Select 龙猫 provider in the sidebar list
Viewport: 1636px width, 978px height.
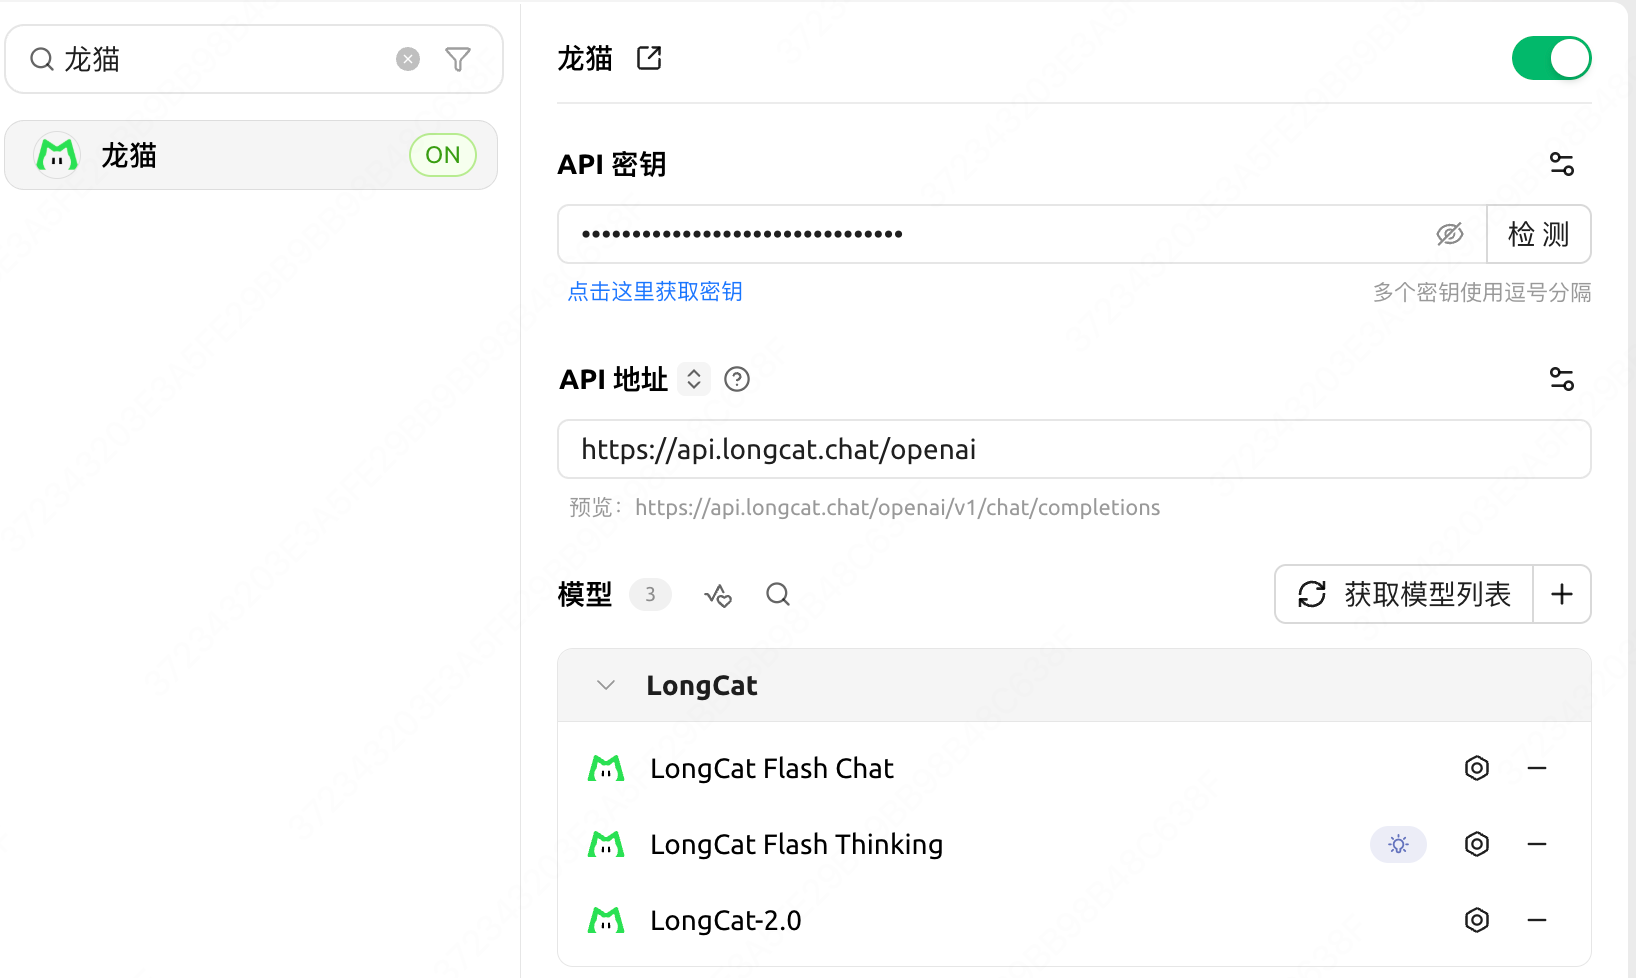[x=251, y=155]
